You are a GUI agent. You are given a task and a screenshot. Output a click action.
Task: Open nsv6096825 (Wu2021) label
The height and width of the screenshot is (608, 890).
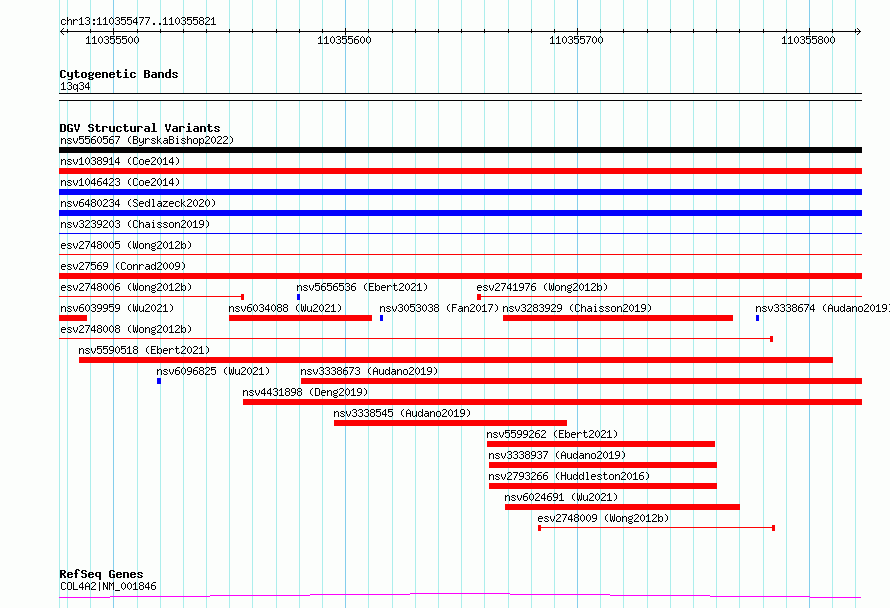click(213, 371)
